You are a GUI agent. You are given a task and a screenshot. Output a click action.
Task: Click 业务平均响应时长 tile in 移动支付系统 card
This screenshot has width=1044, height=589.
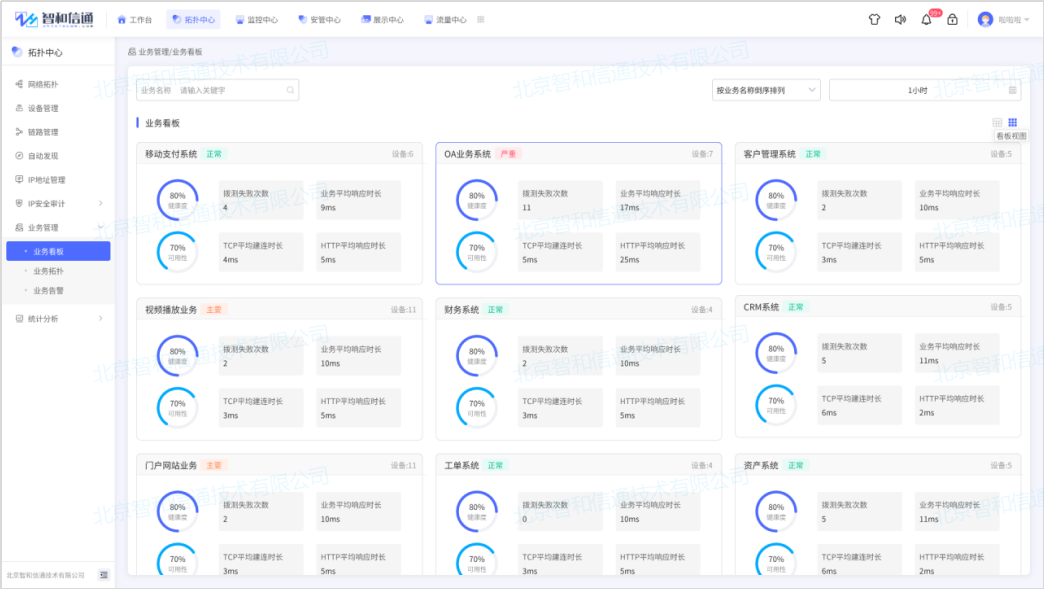click(x=358, y=200)
